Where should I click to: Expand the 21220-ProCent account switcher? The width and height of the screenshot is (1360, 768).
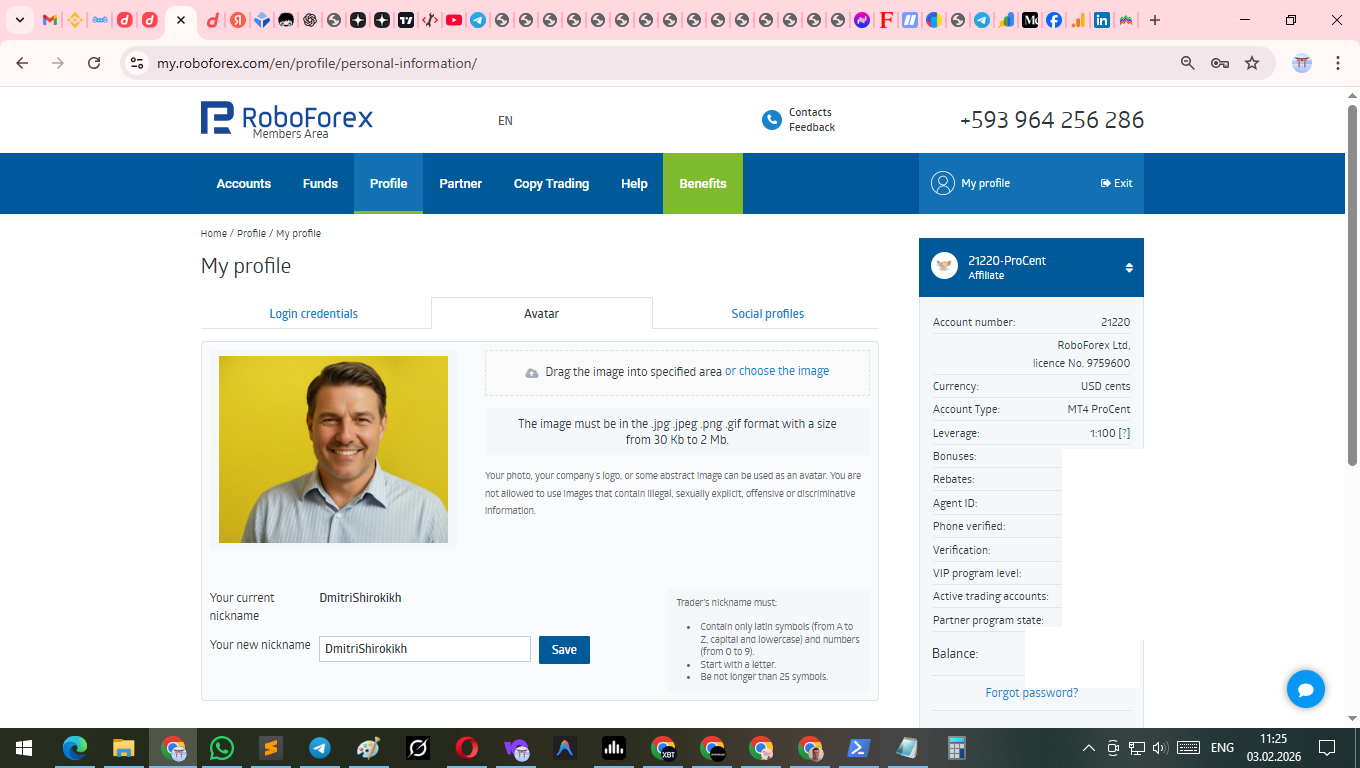[1128, 266]
